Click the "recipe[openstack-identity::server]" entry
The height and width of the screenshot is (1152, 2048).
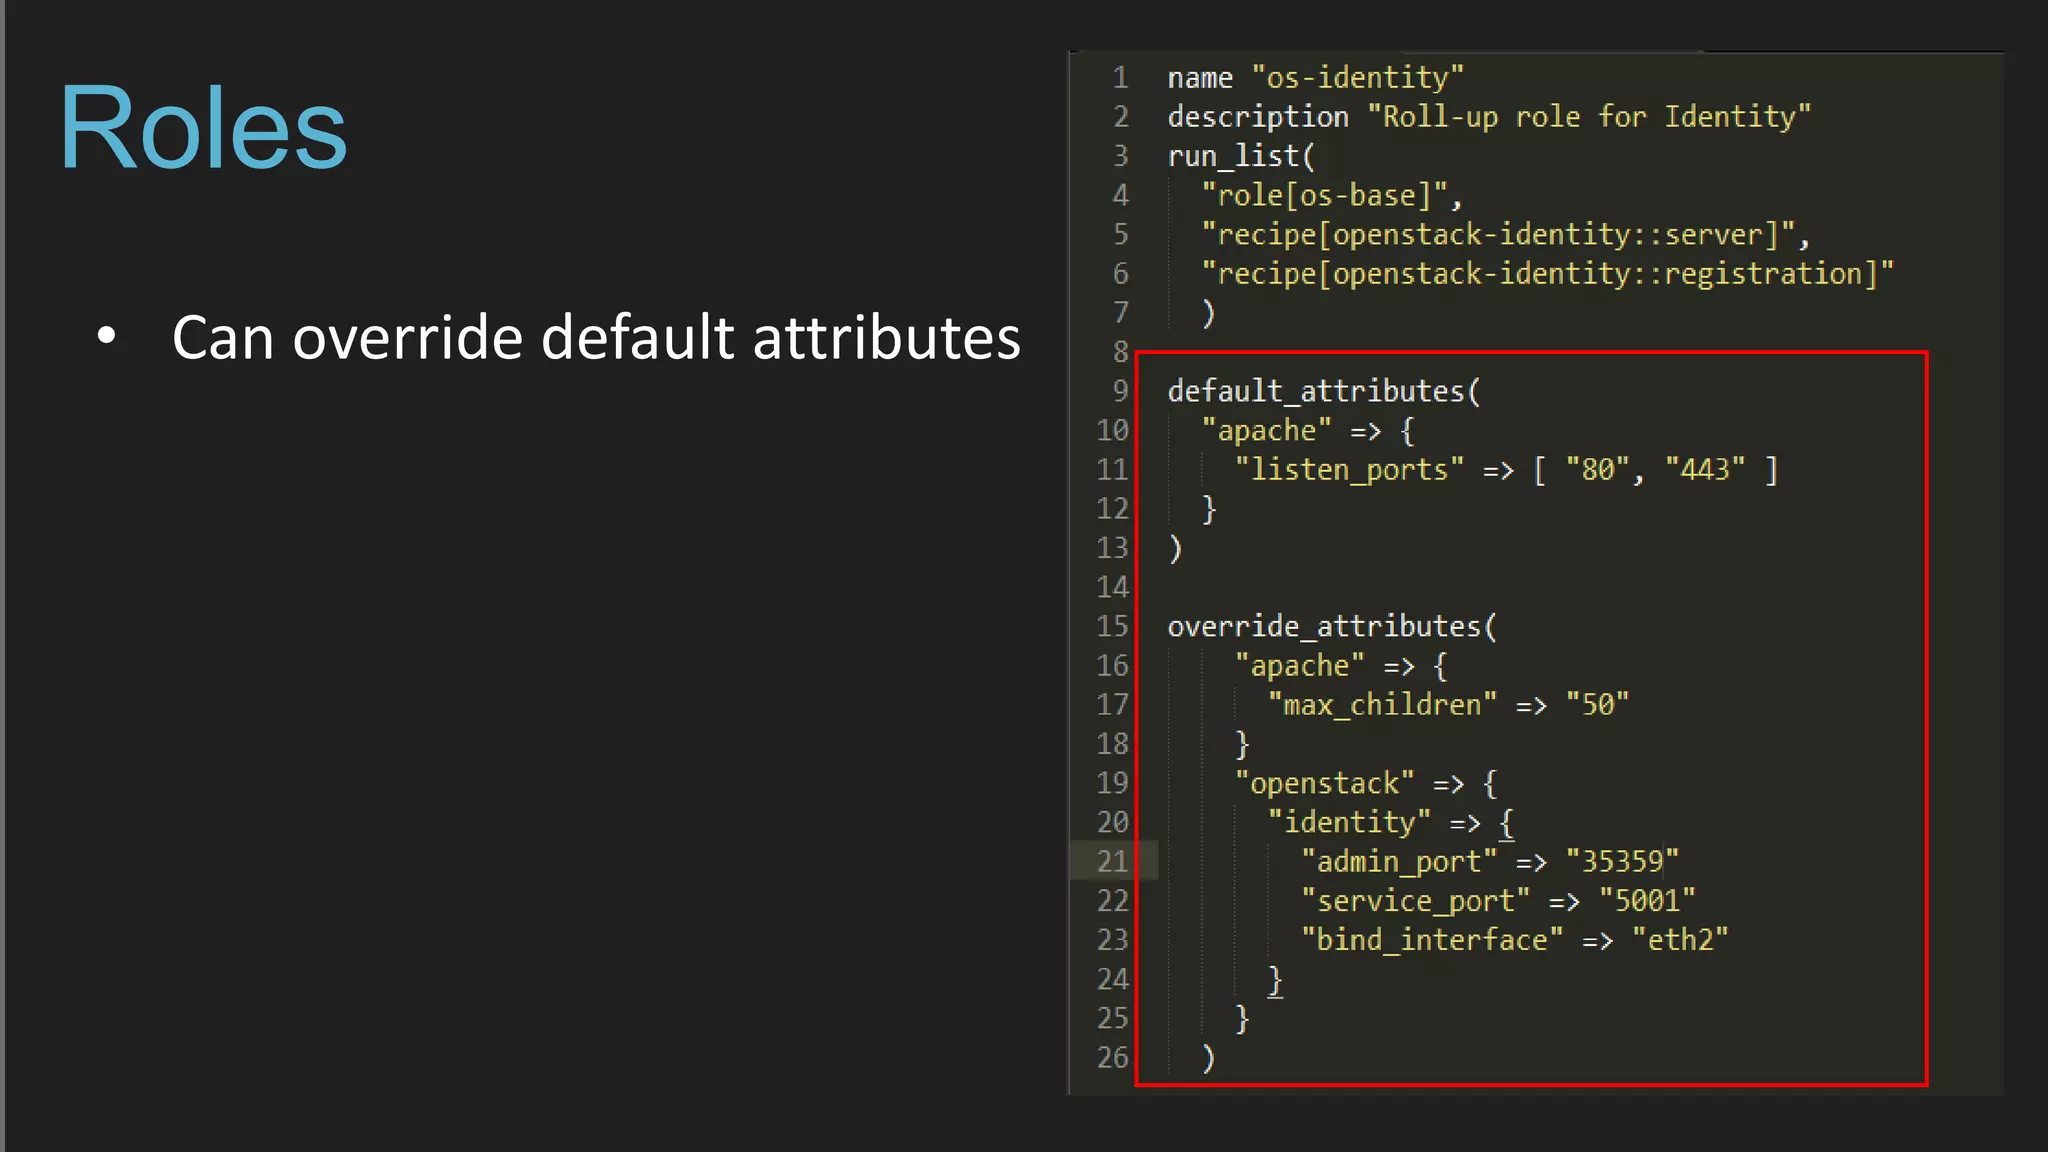click(x=1498, y=234)
